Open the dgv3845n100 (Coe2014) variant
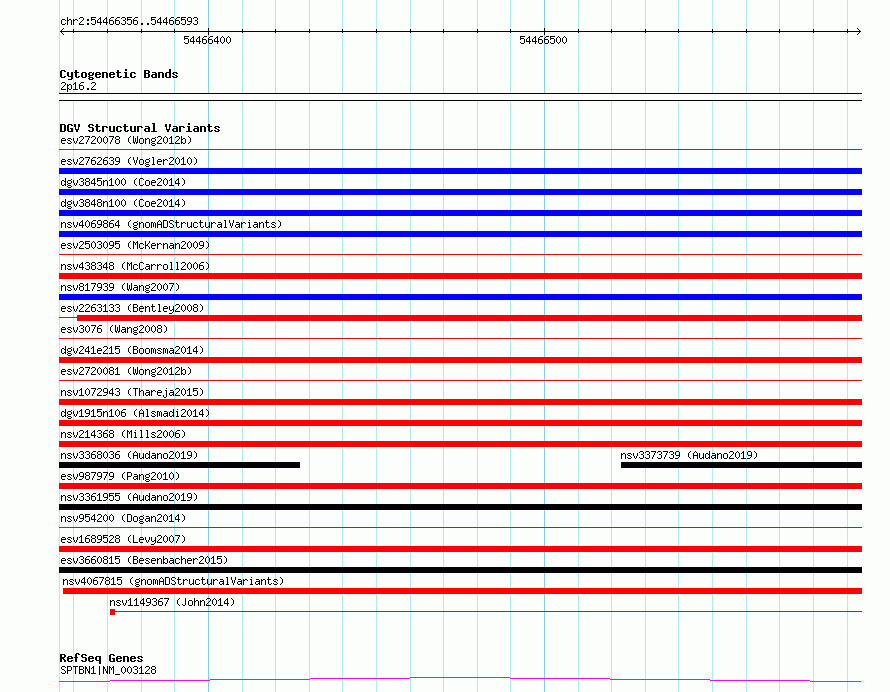The width and height of the screenshot is (890, 692). pos(123,182)
